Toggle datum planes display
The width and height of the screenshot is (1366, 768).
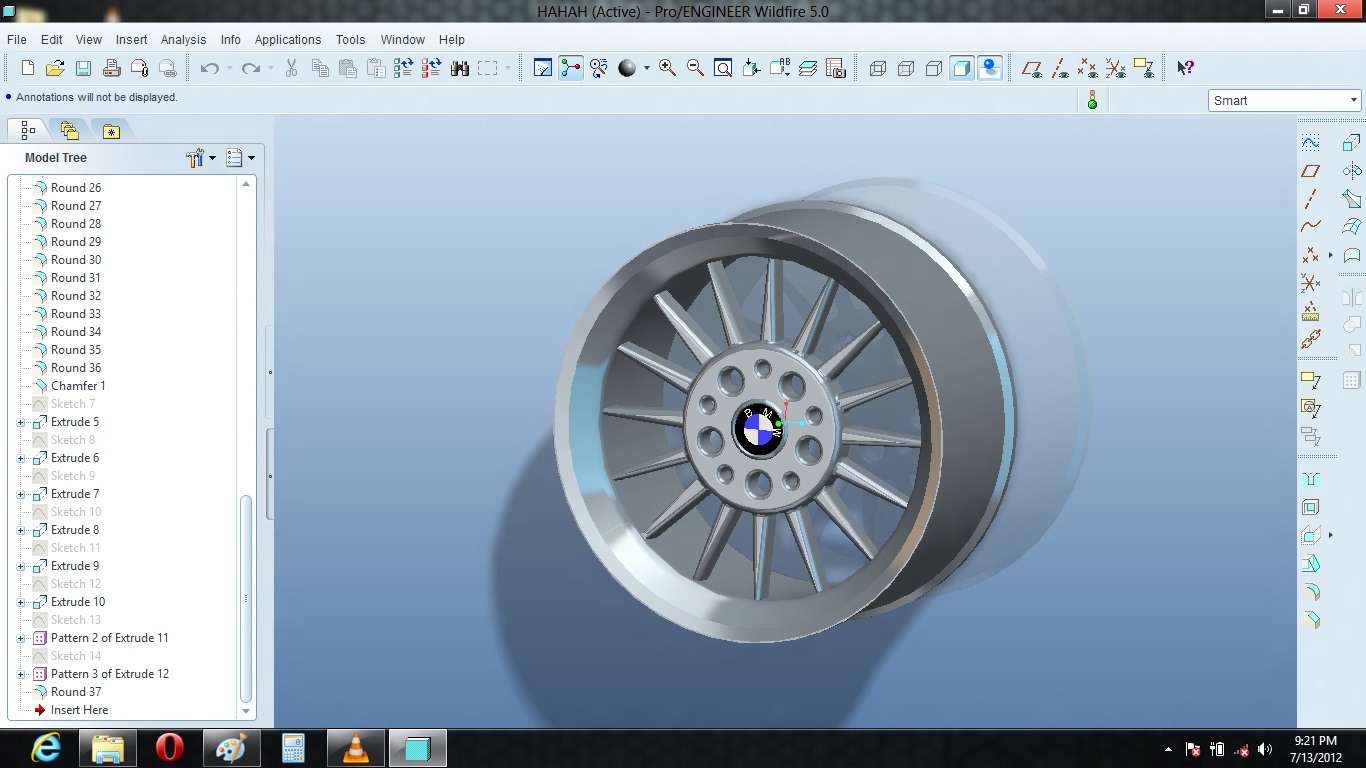click(x=1032, y=68)
